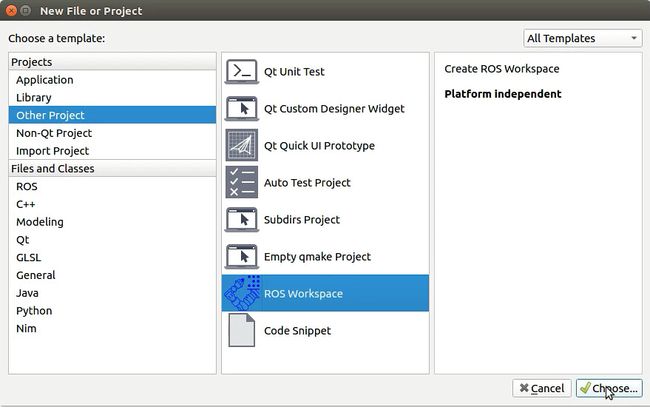Select the Java file category

(112, 293)
